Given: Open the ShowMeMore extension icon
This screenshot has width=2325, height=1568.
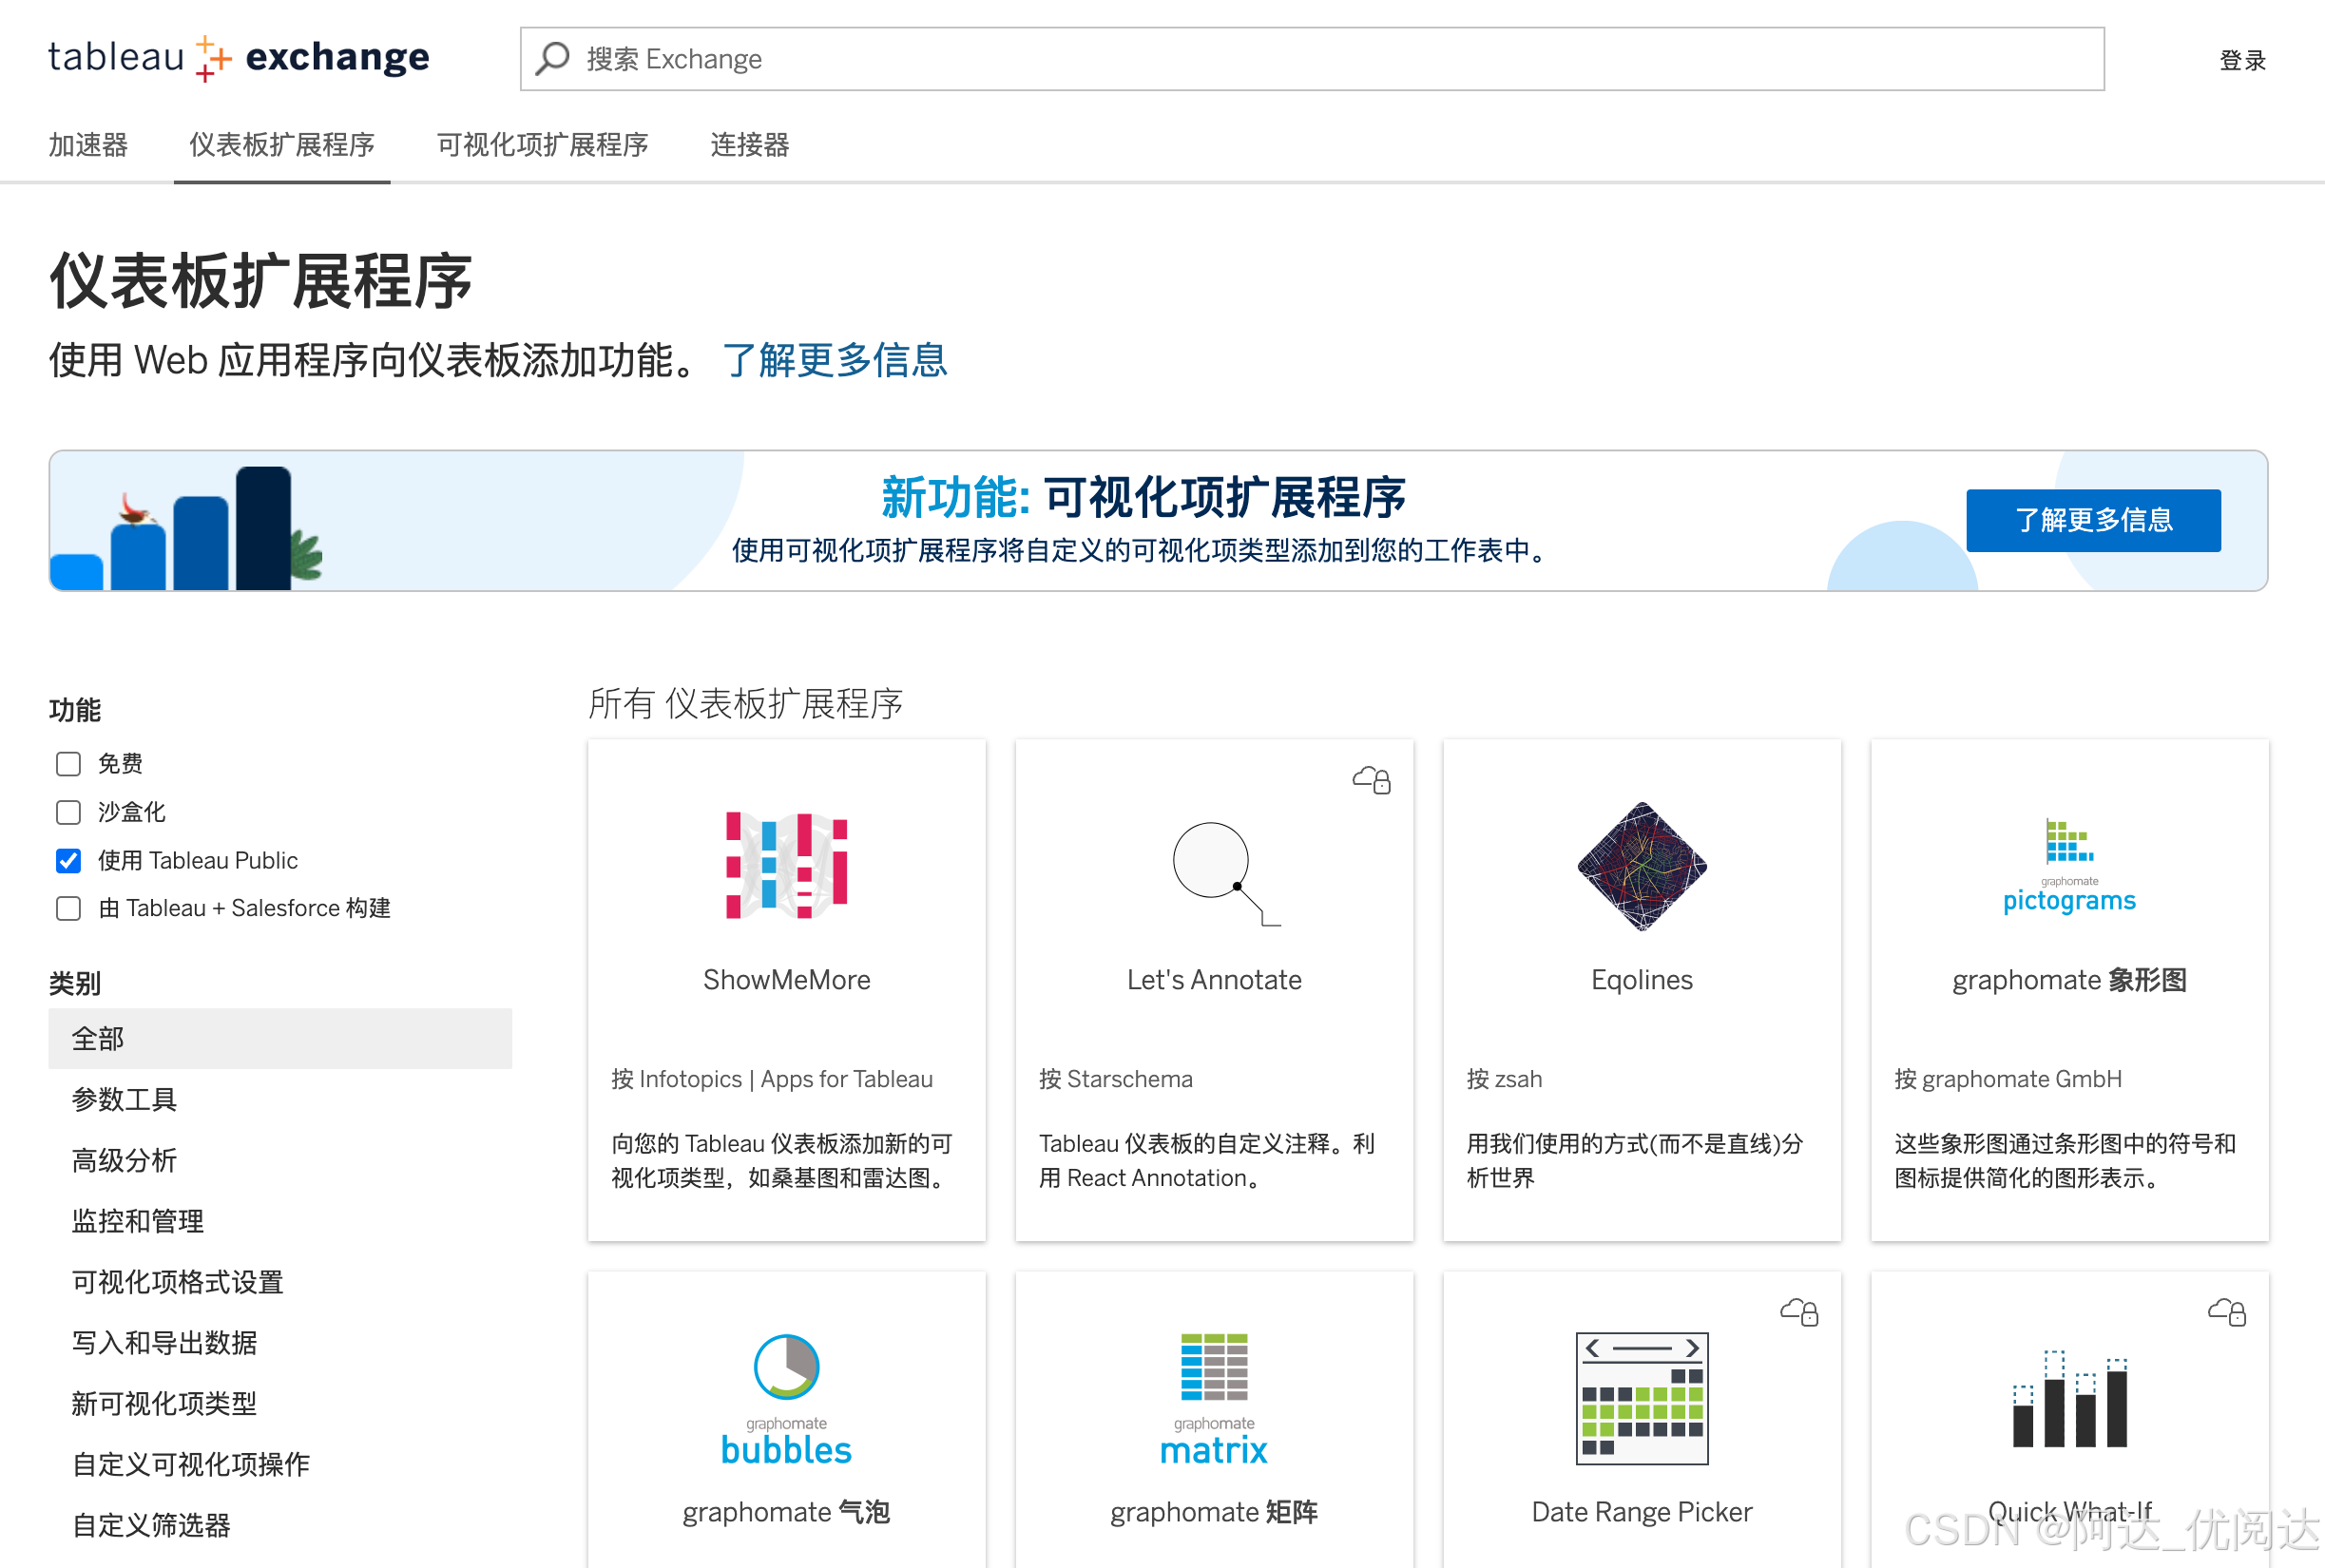Looking at the screenshot, I should click(x=786, y=865).
